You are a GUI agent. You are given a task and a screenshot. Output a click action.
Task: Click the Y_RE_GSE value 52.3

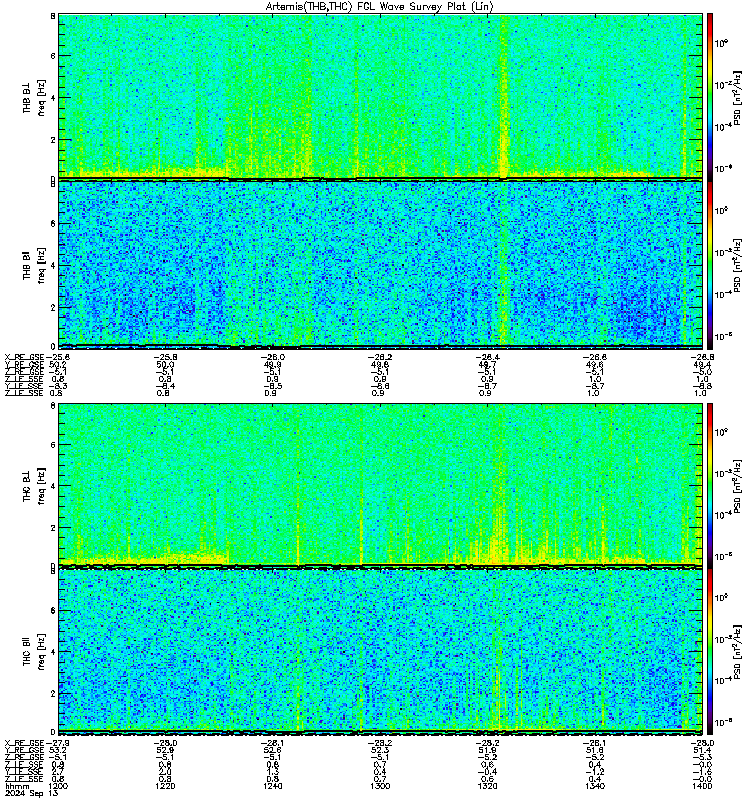click(379, 750)
